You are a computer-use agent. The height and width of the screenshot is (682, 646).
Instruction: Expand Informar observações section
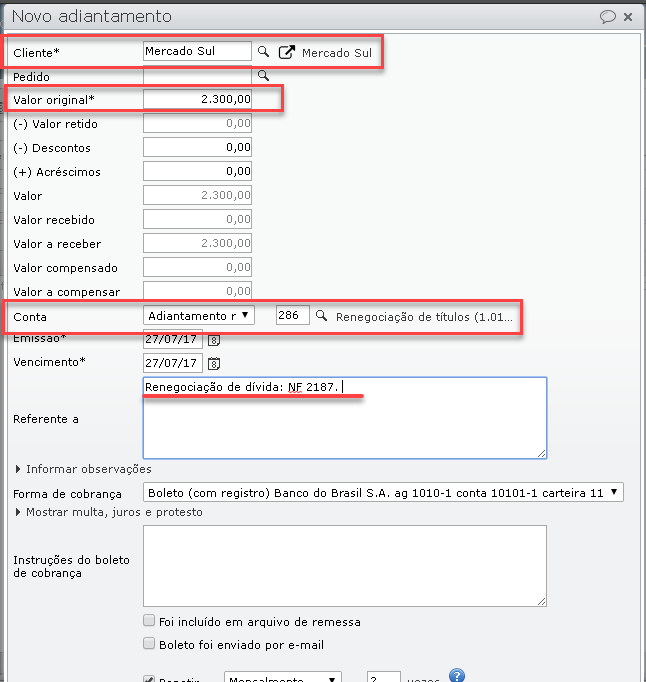[x=84, y=469]
